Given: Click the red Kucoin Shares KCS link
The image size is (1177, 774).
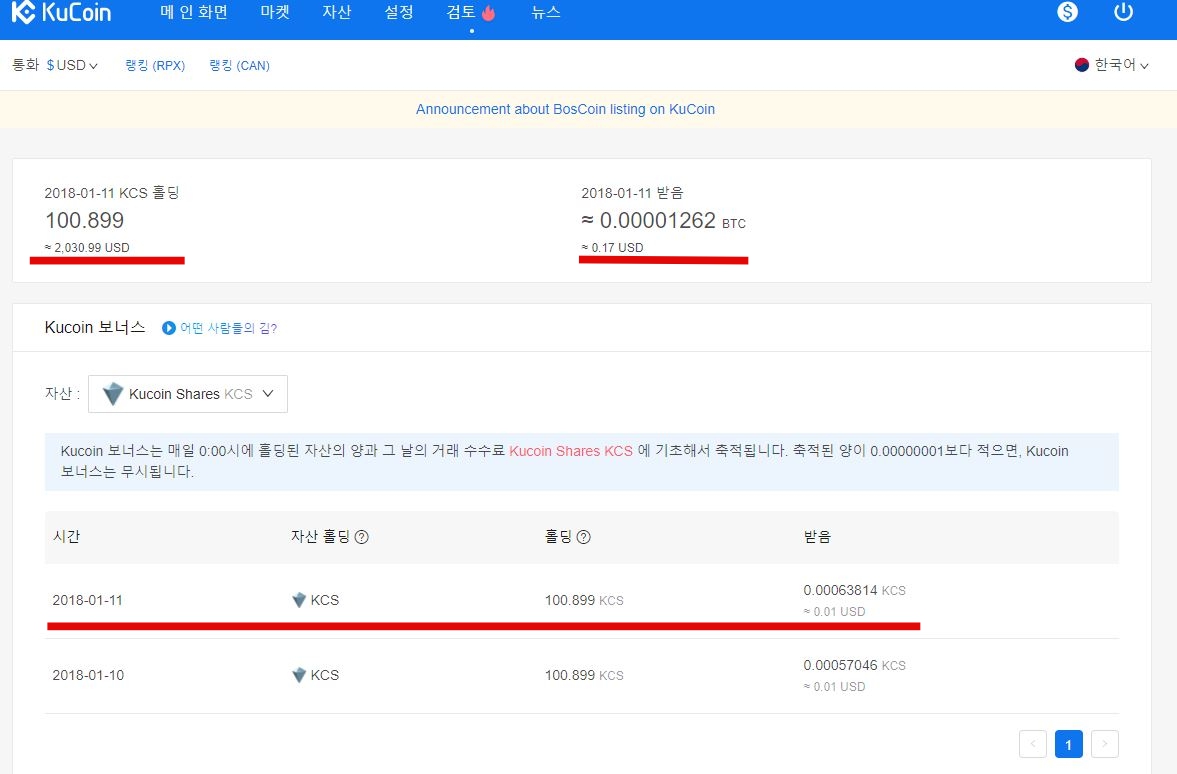Looking at the screenshot, I should point(570,451).
